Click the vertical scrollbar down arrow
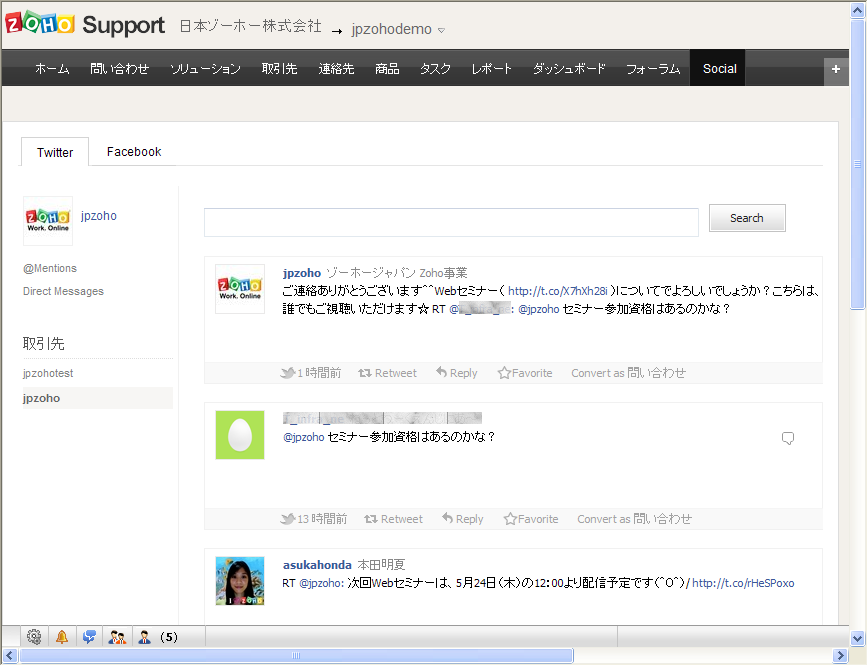This screenshot has height=666, width=868. (858, 638)
